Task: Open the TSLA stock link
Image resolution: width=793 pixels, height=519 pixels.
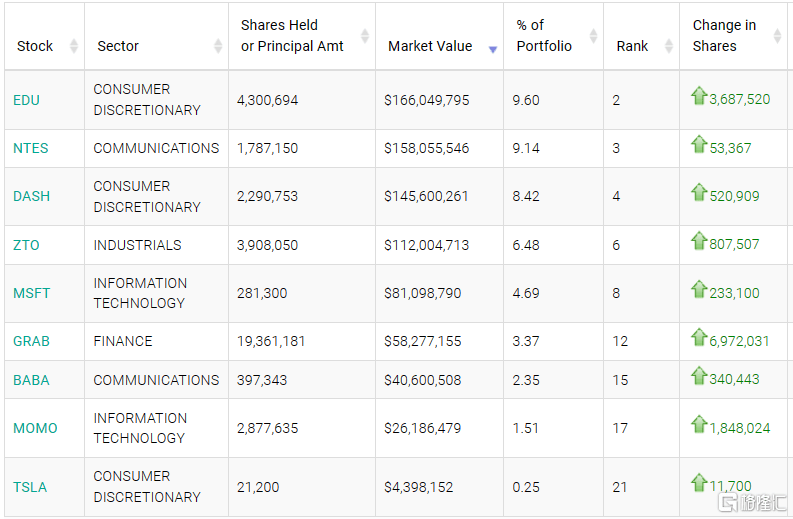Action: pyautogui.click(x=30, y=487)
